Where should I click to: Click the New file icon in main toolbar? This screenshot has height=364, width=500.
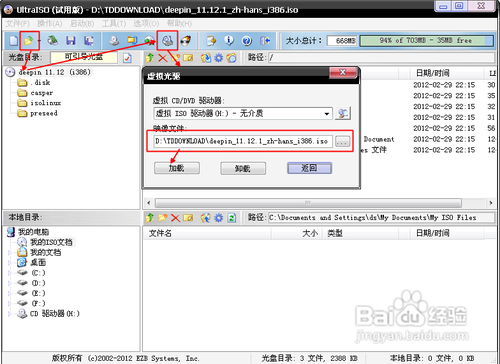(x=14, y=41)
